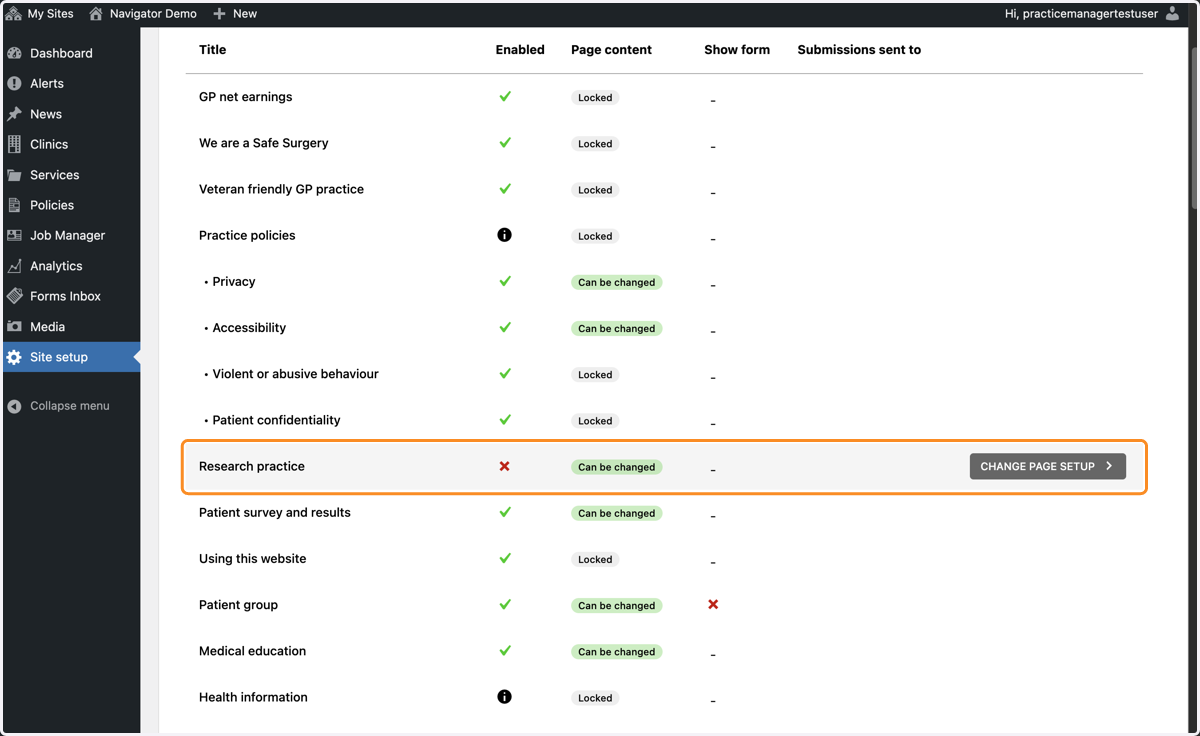1200x736 pixels.
Task: Click the News pin icon
Action: pyautogui.click(x=14, y=114)
